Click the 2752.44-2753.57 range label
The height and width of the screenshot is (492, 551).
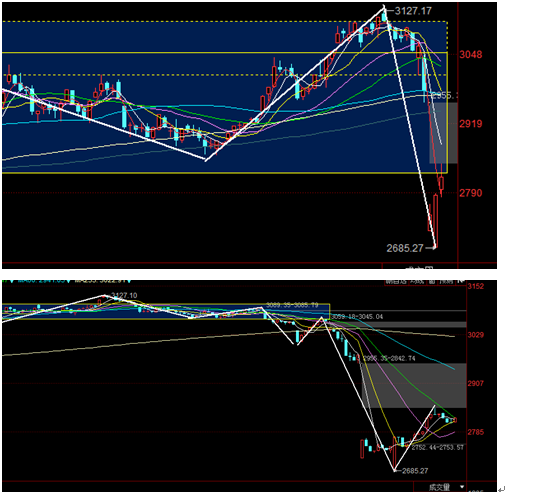(x=437, y=447)
